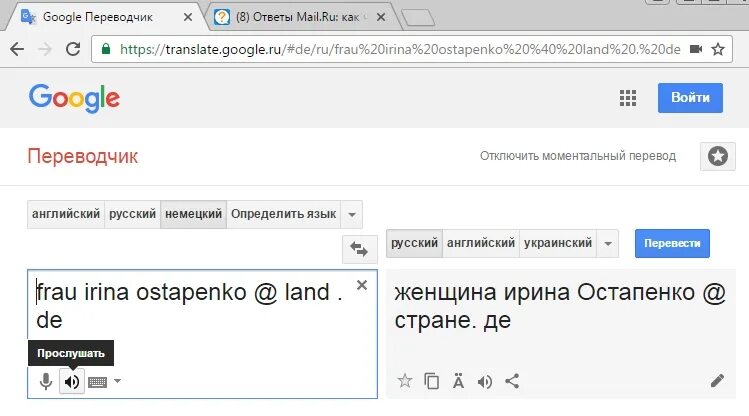
Task: Click the address bar URL
Action: pos(400,49)
